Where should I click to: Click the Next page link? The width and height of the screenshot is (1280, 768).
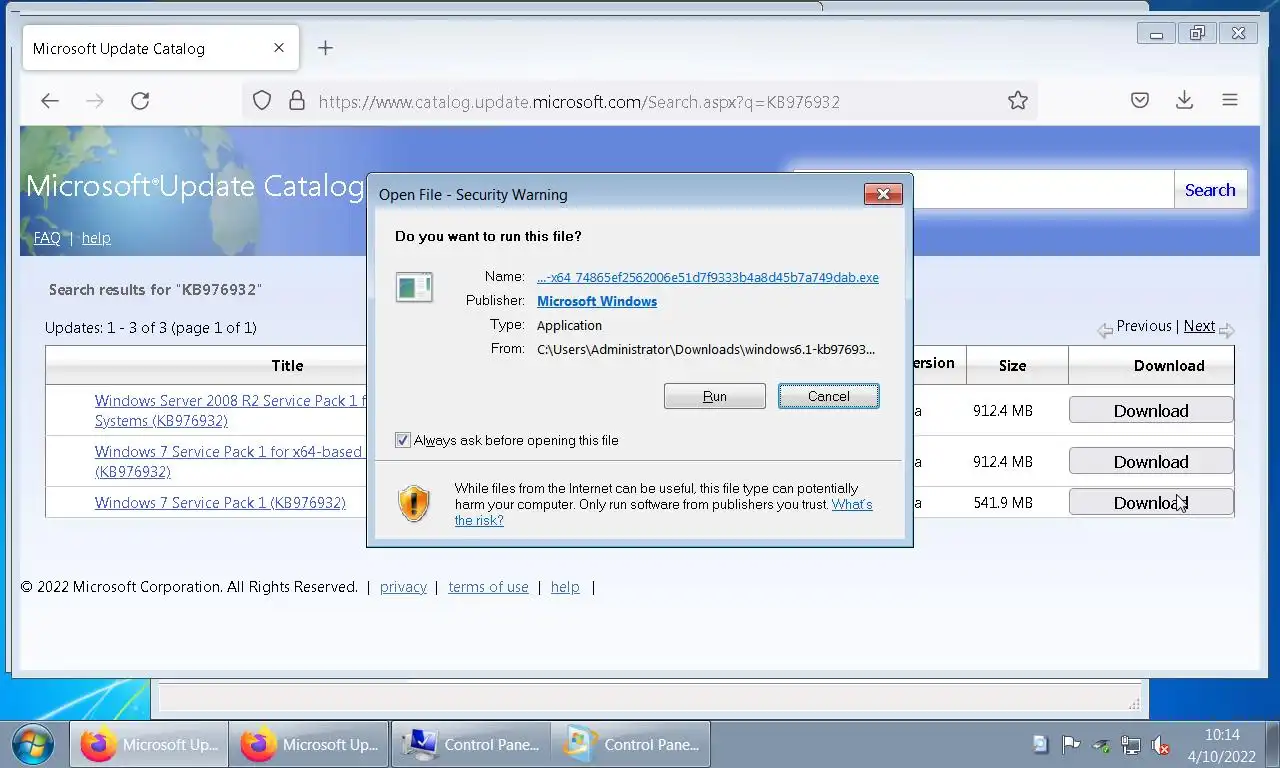pos(1199,326)
